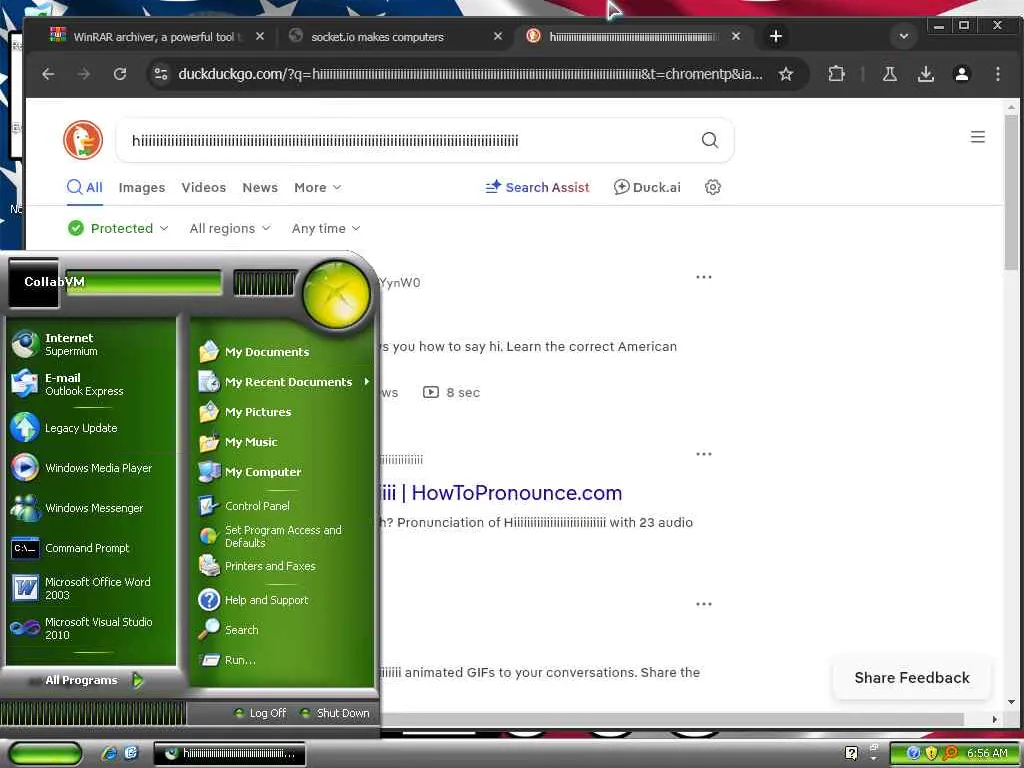Close the hiiii search tab
The width and height of the screenshot is (1024, 768).
tap(736, 37)
